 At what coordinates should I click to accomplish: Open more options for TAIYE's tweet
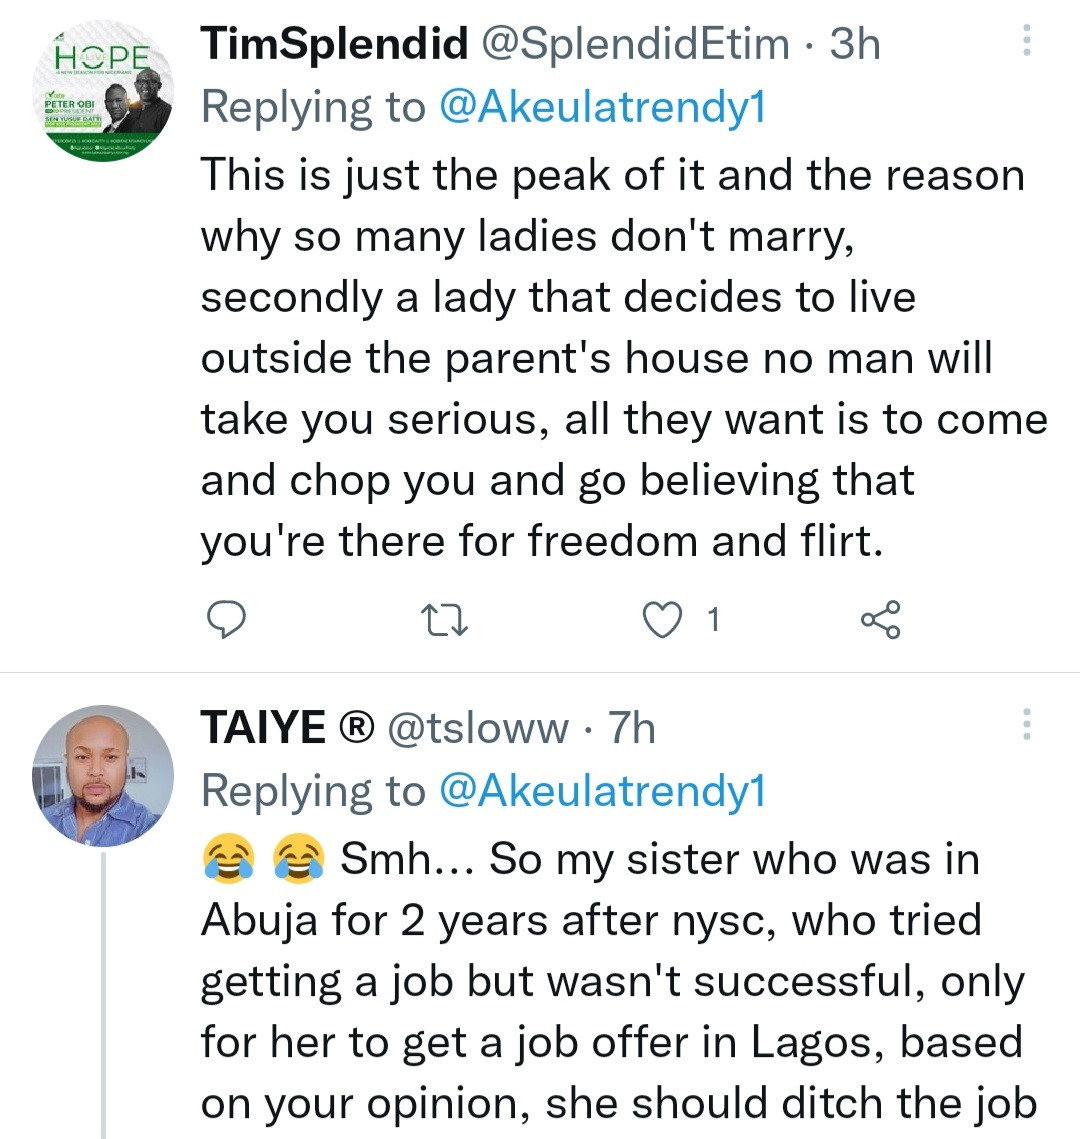coord(1026,724)
